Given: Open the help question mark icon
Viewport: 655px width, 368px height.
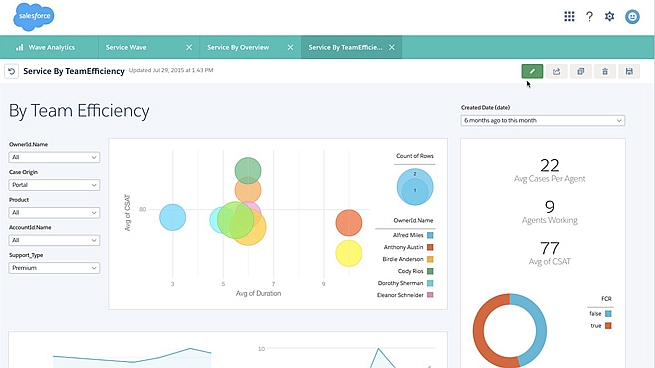Looking at the screenshot, I should [589, 16].
